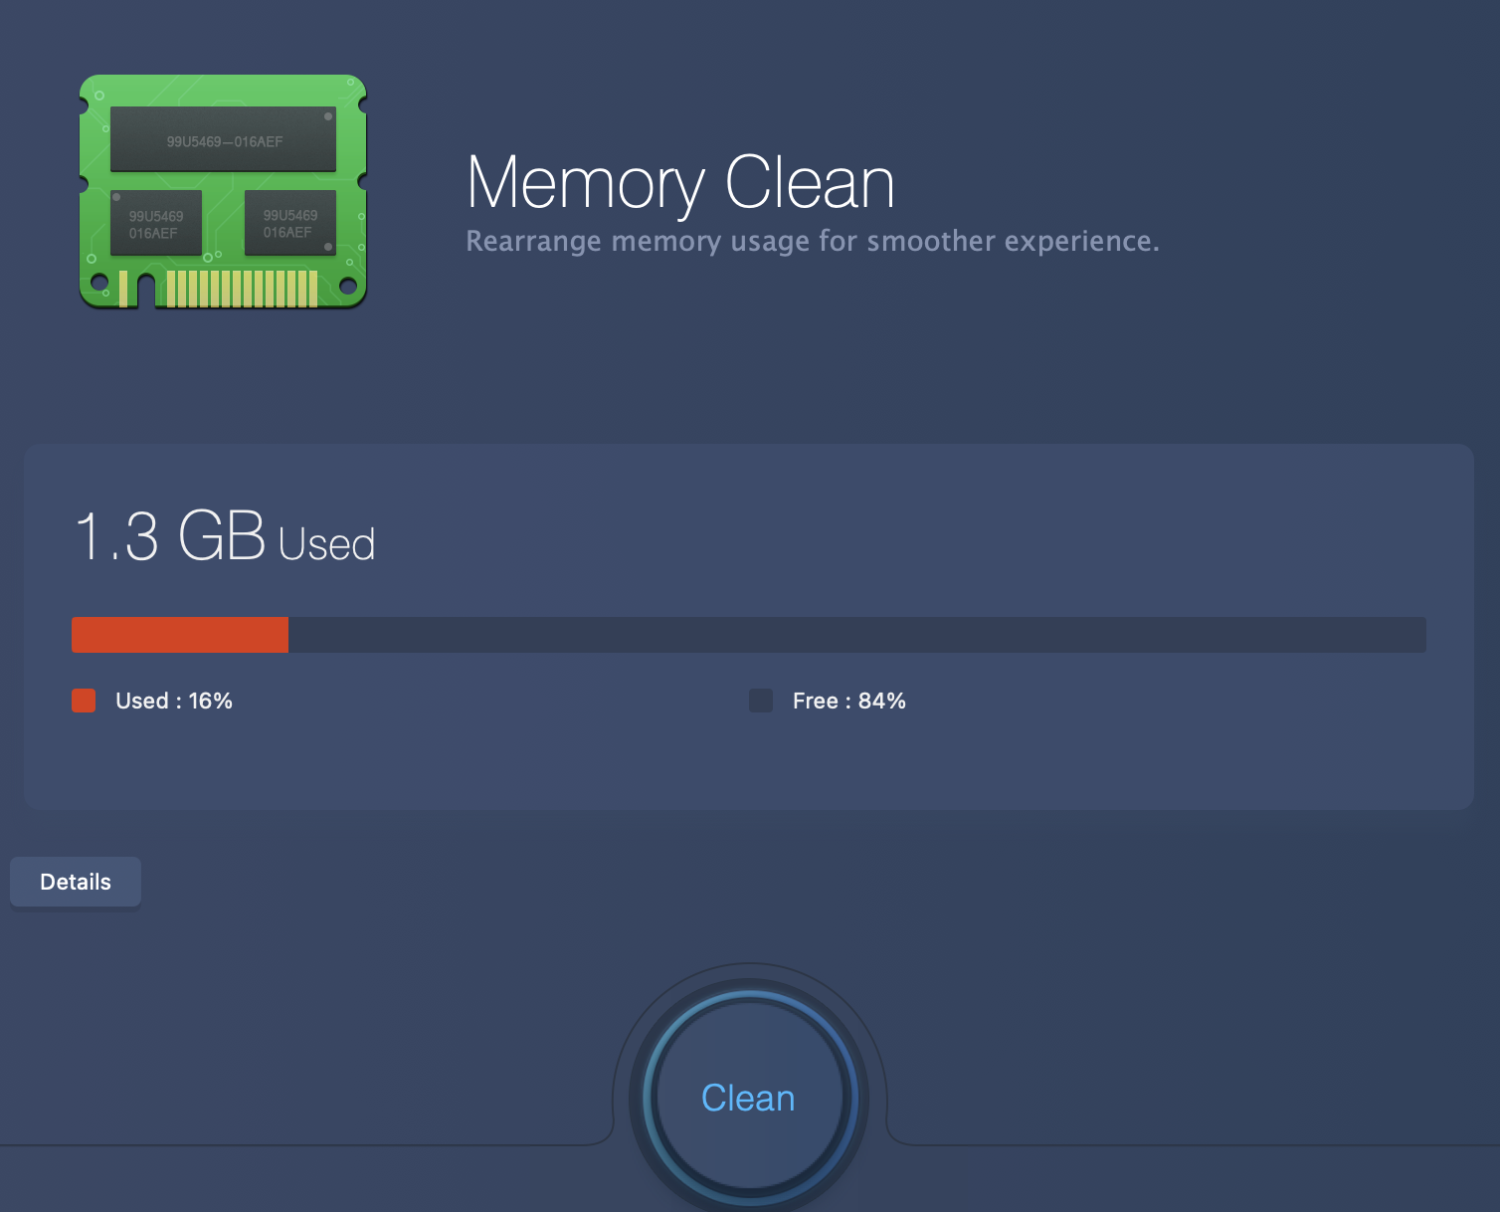Click the dark Free legend square

pyautogui.click(x=761, y=701)
